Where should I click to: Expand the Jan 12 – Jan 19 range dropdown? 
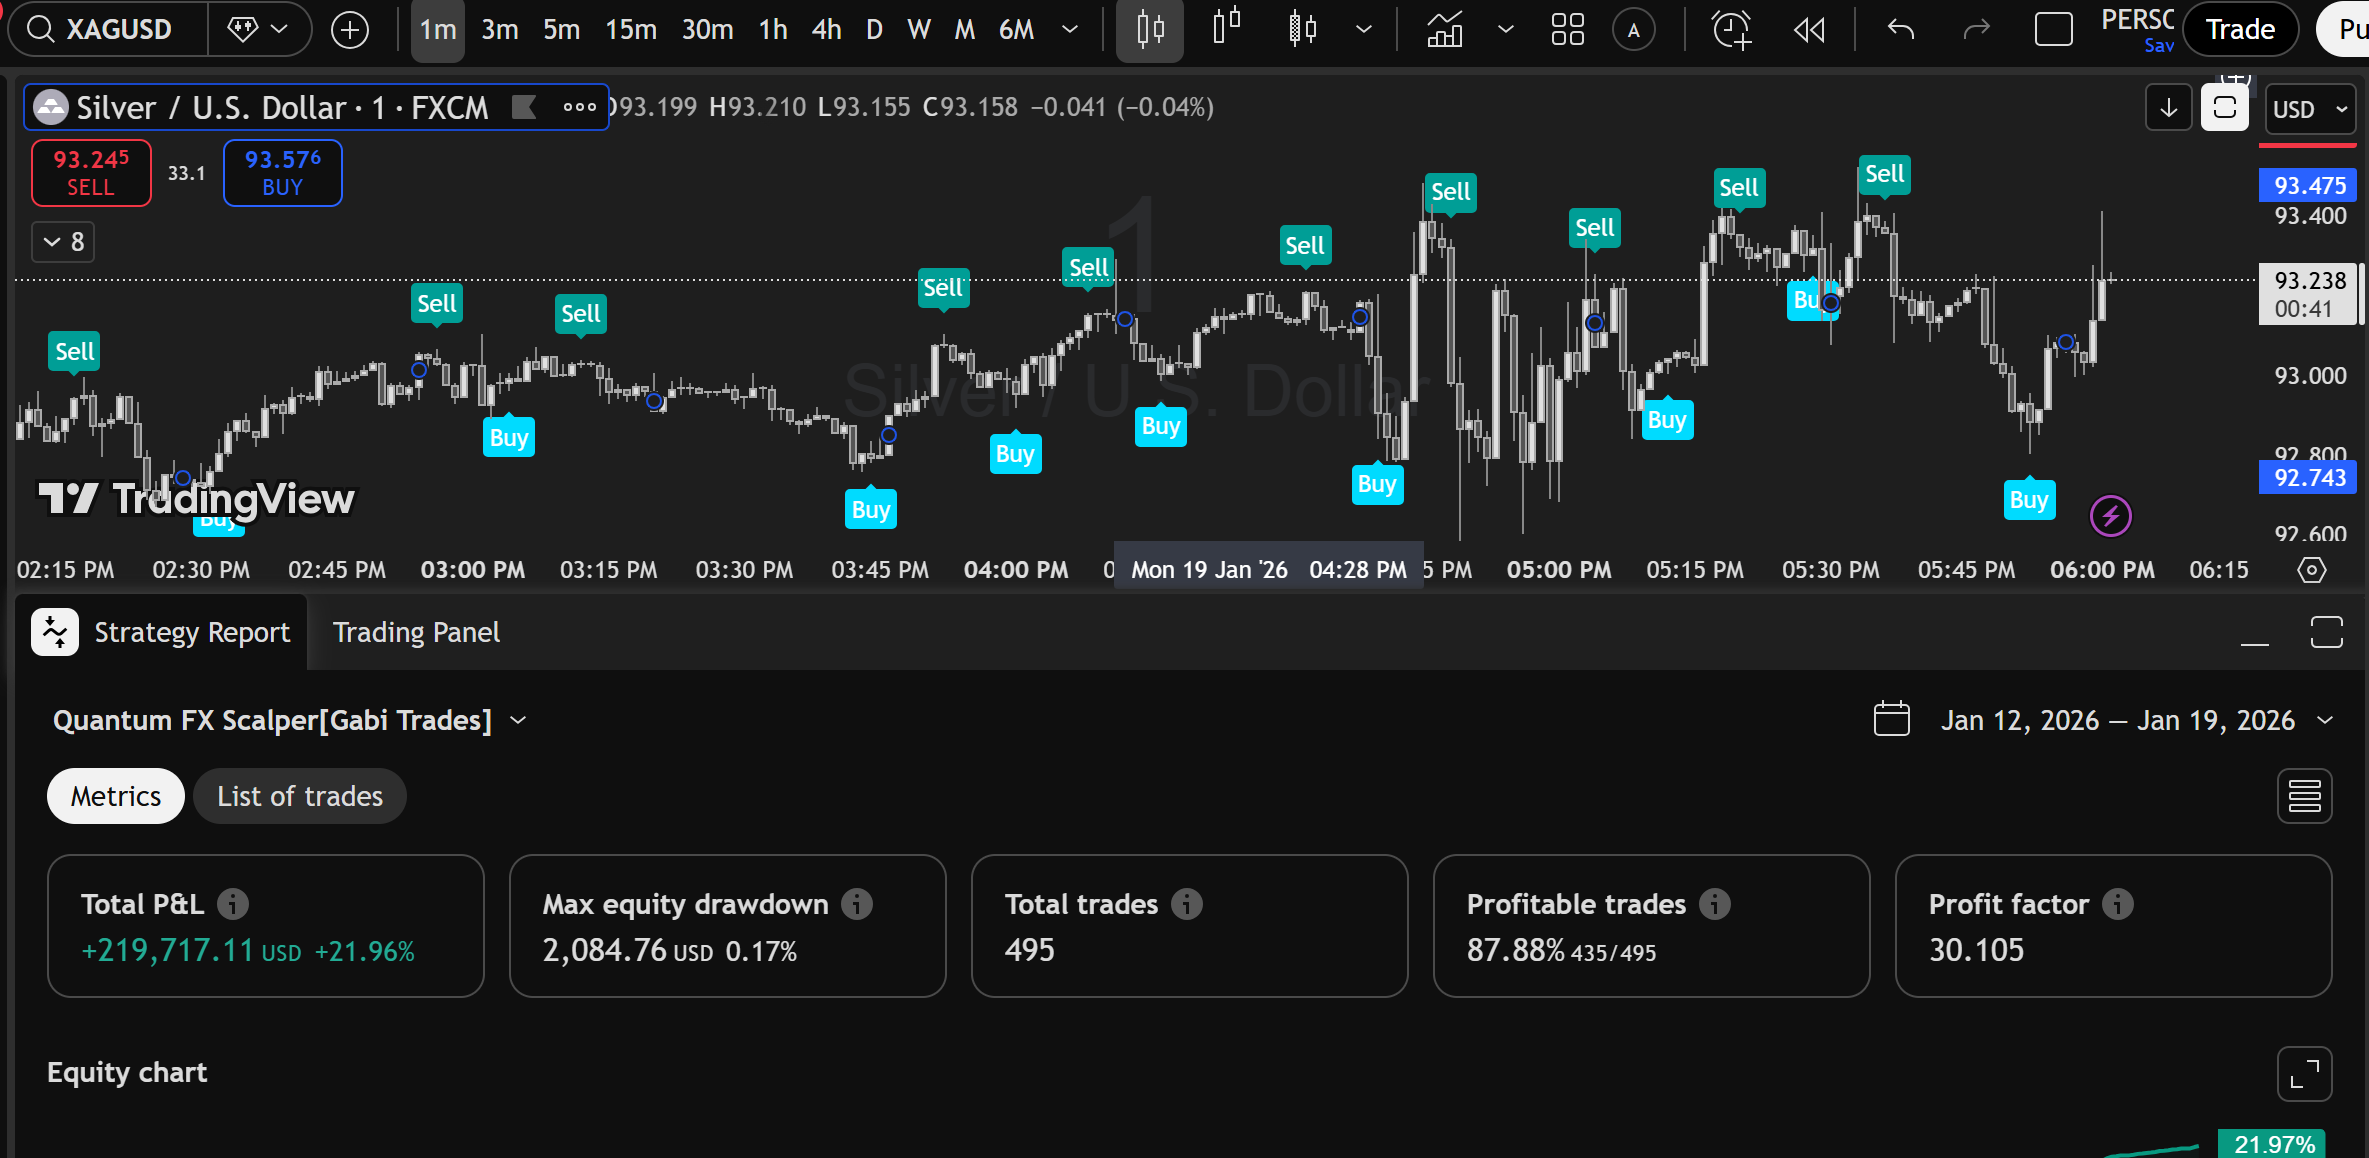2326,720
